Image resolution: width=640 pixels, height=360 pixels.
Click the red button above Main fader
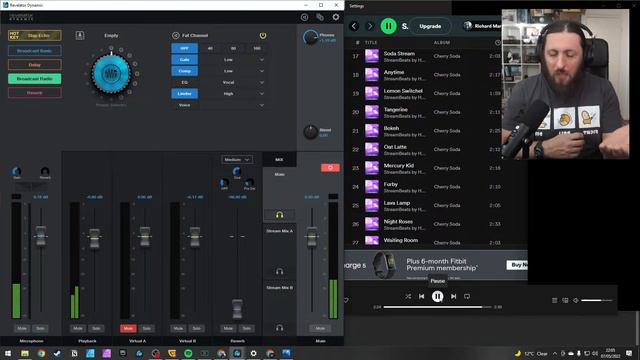(x=330, y=168)
